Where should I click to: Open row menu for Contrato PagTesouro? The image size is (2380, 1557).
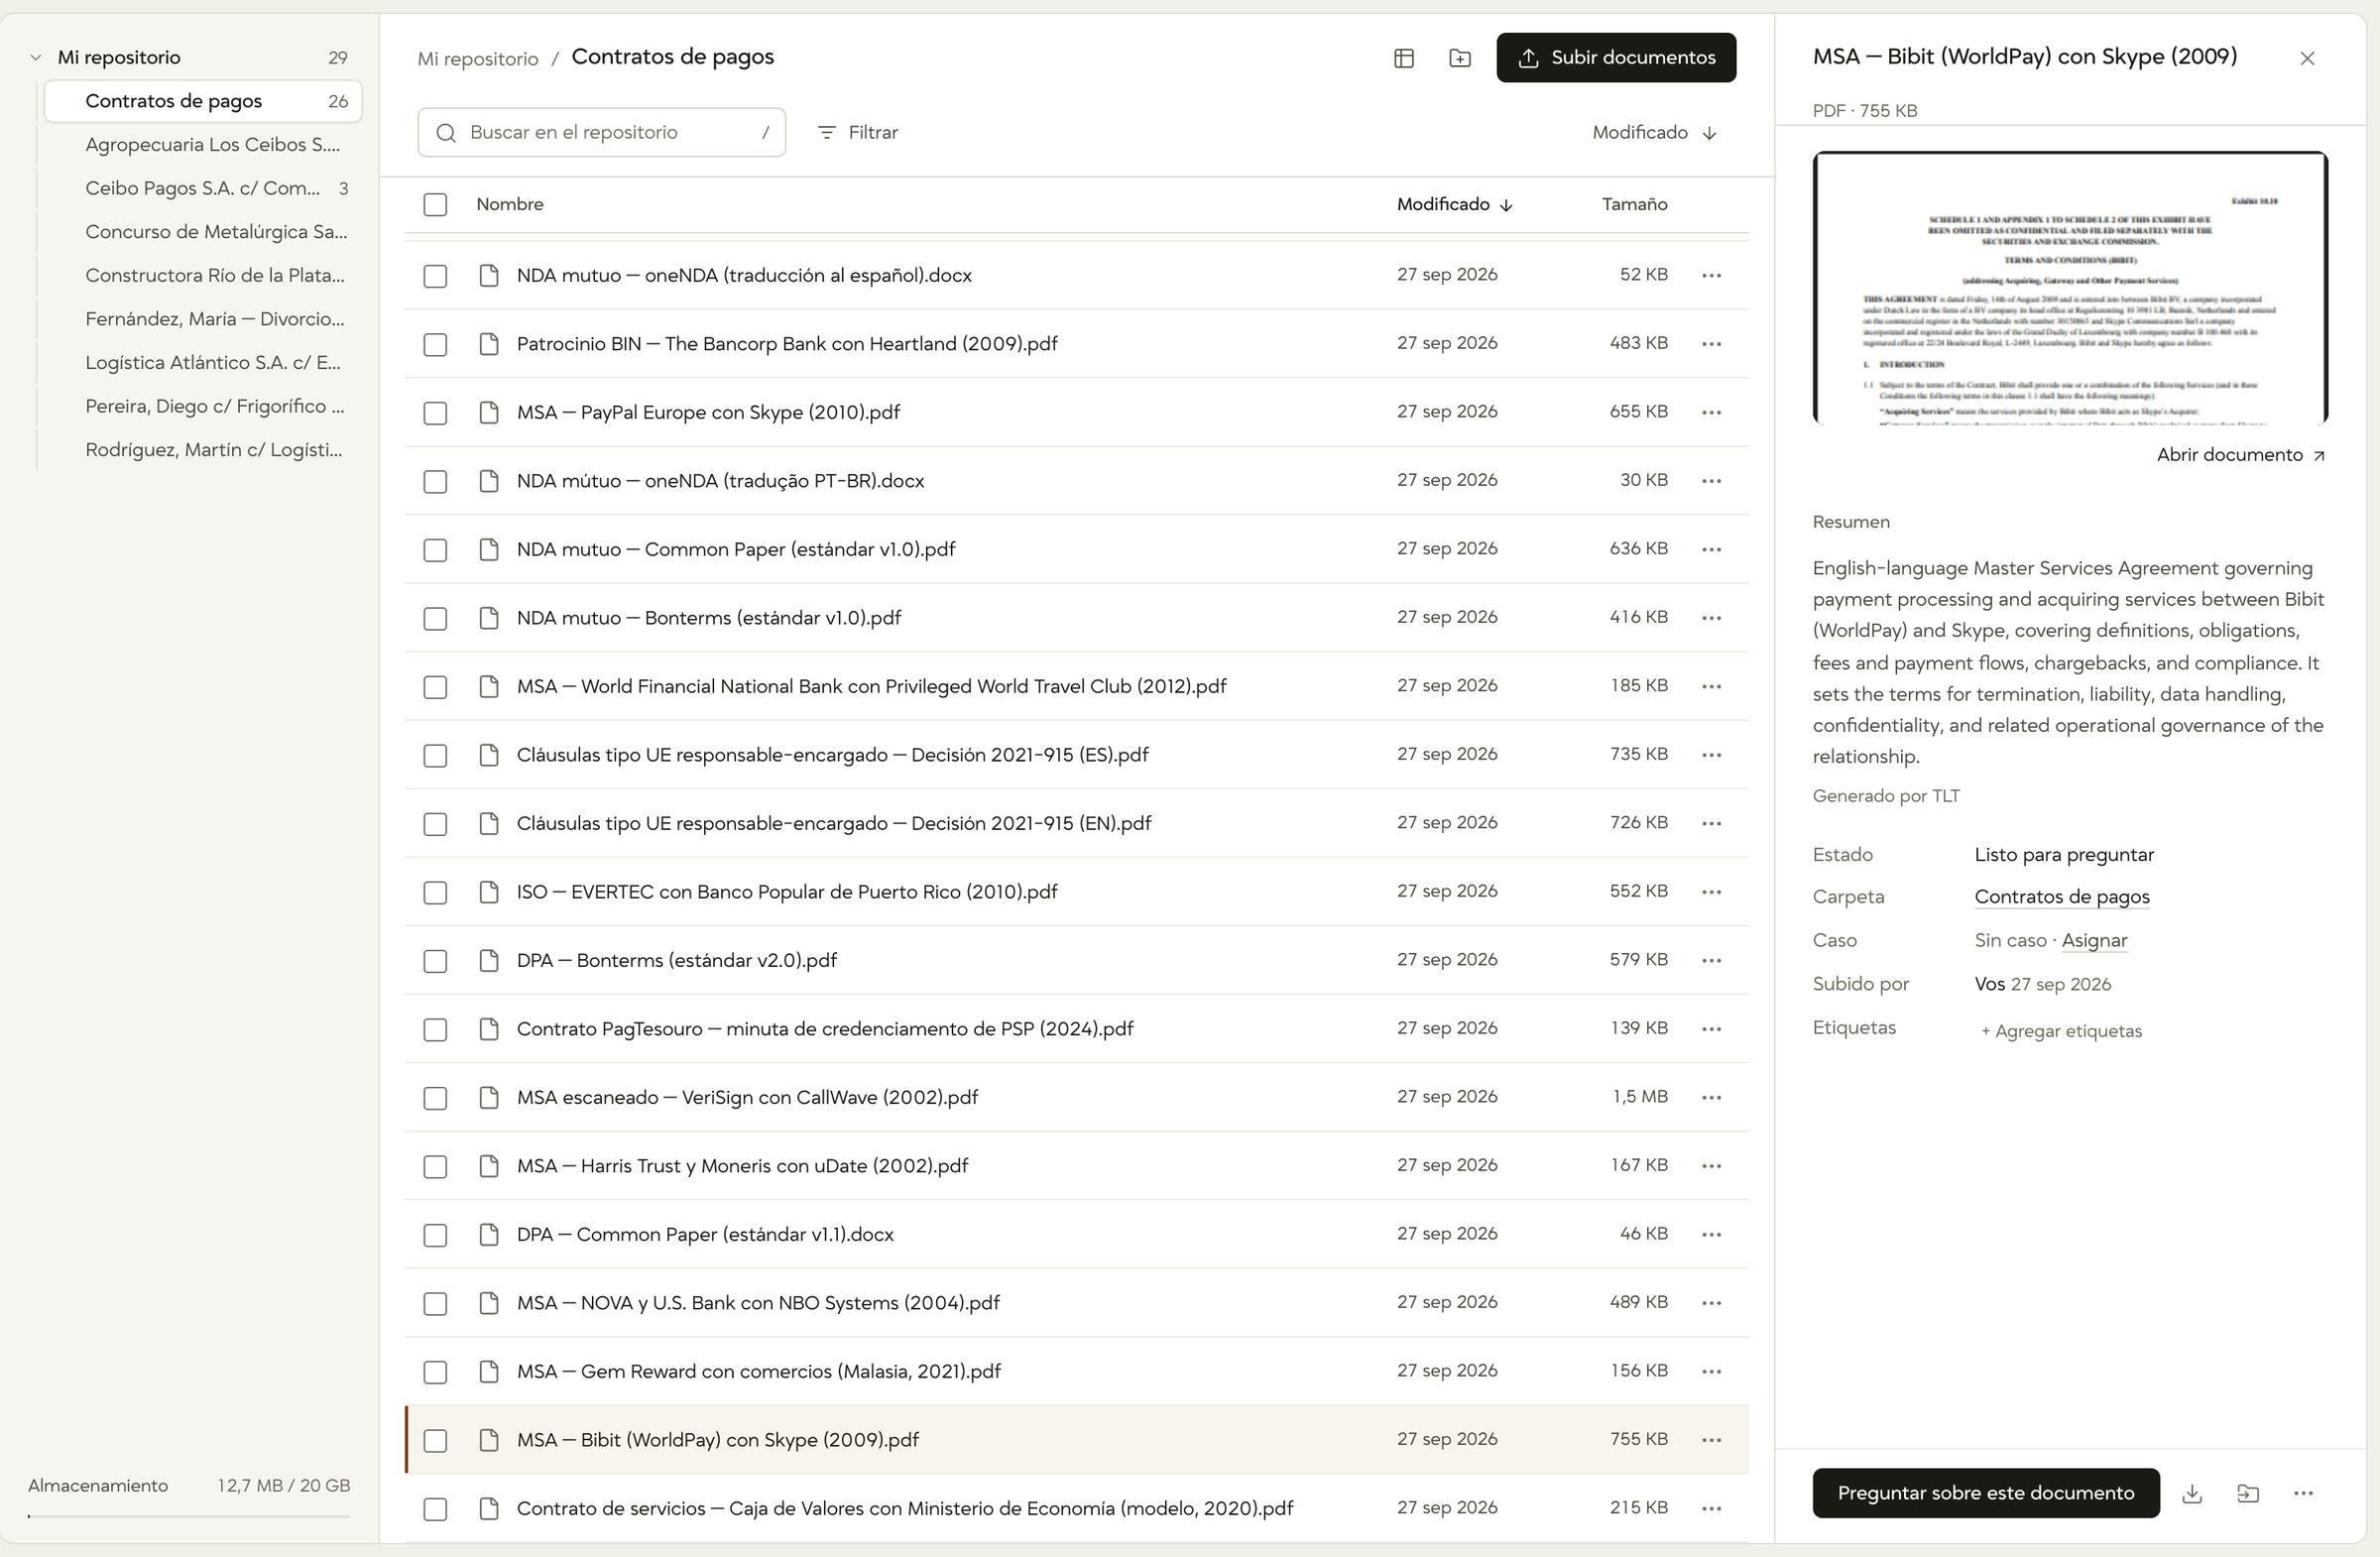1711,1029
